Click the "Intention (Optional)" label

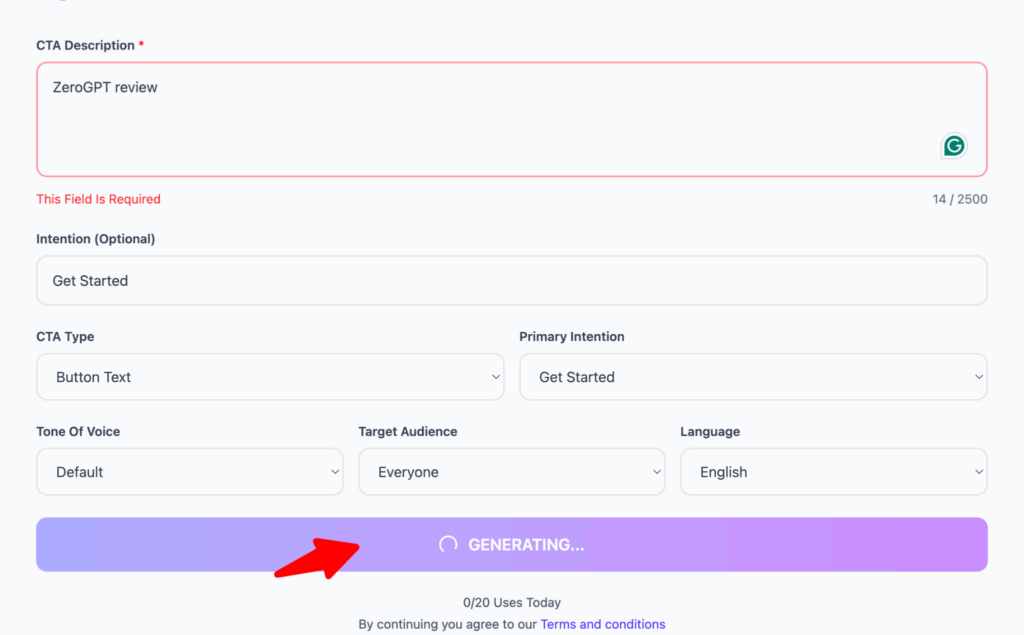[x=95, y=239]
